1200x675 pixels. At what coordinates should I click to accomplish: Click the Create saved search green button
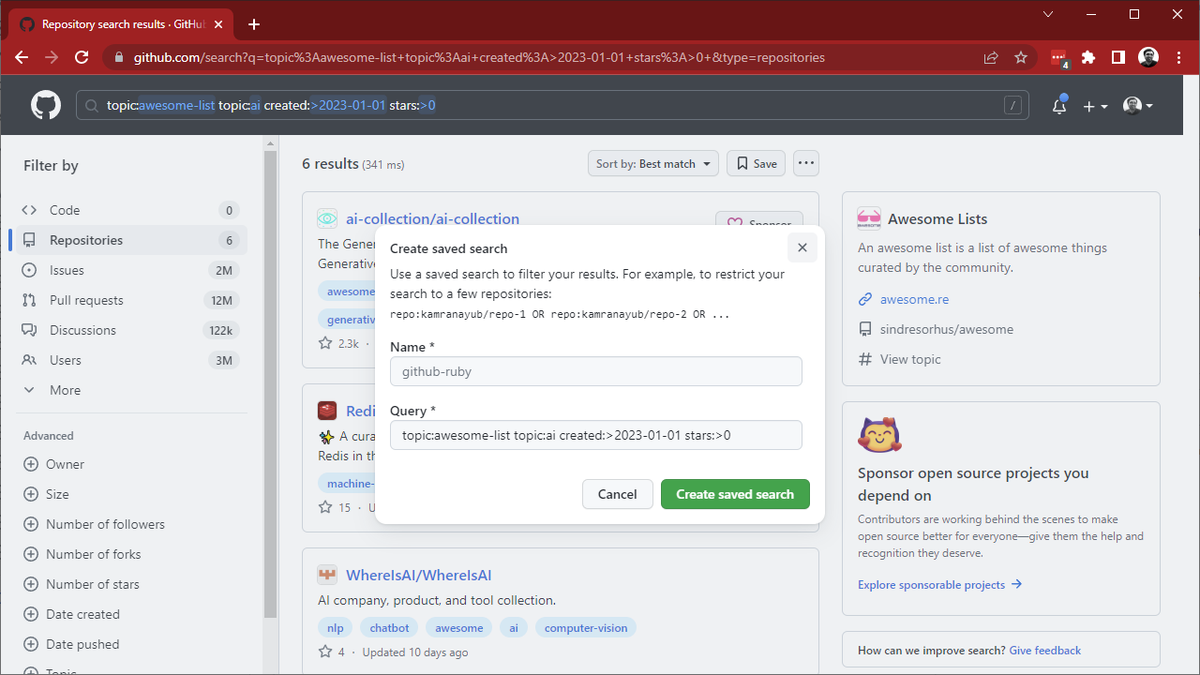(x=735, y=493)
